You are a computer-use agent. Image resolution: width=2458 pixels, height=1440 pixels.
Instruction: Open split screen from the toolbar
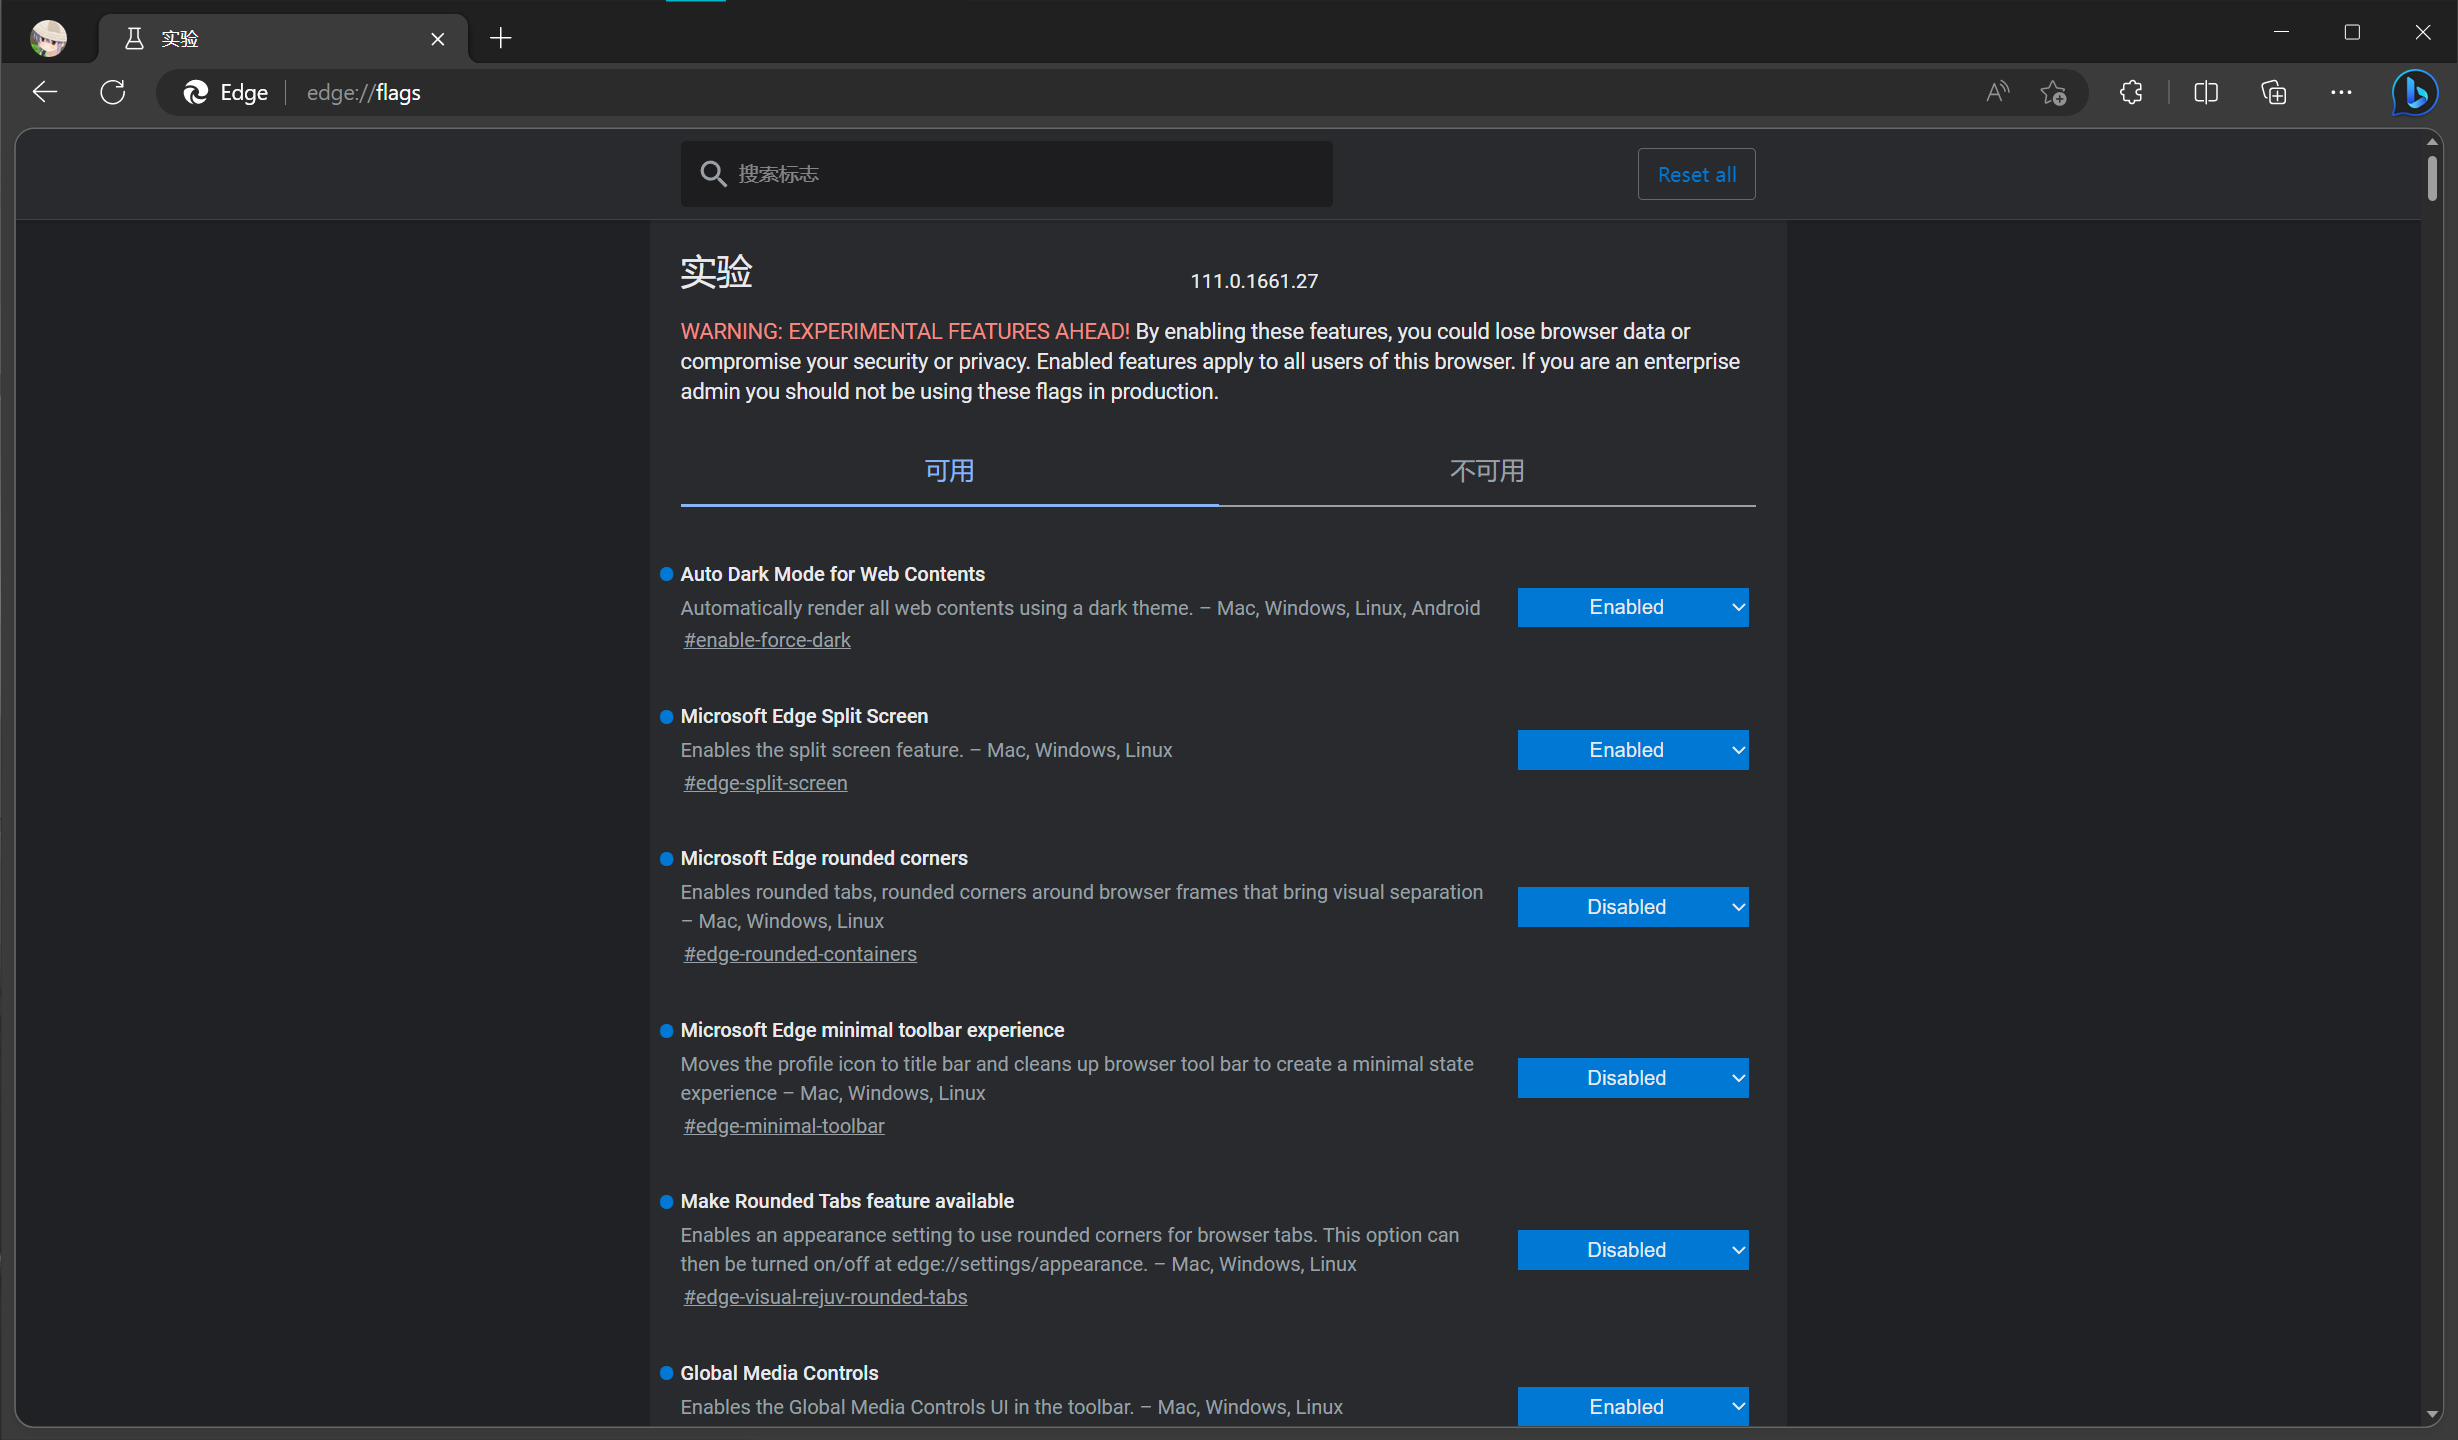[x=2206, y=92]
